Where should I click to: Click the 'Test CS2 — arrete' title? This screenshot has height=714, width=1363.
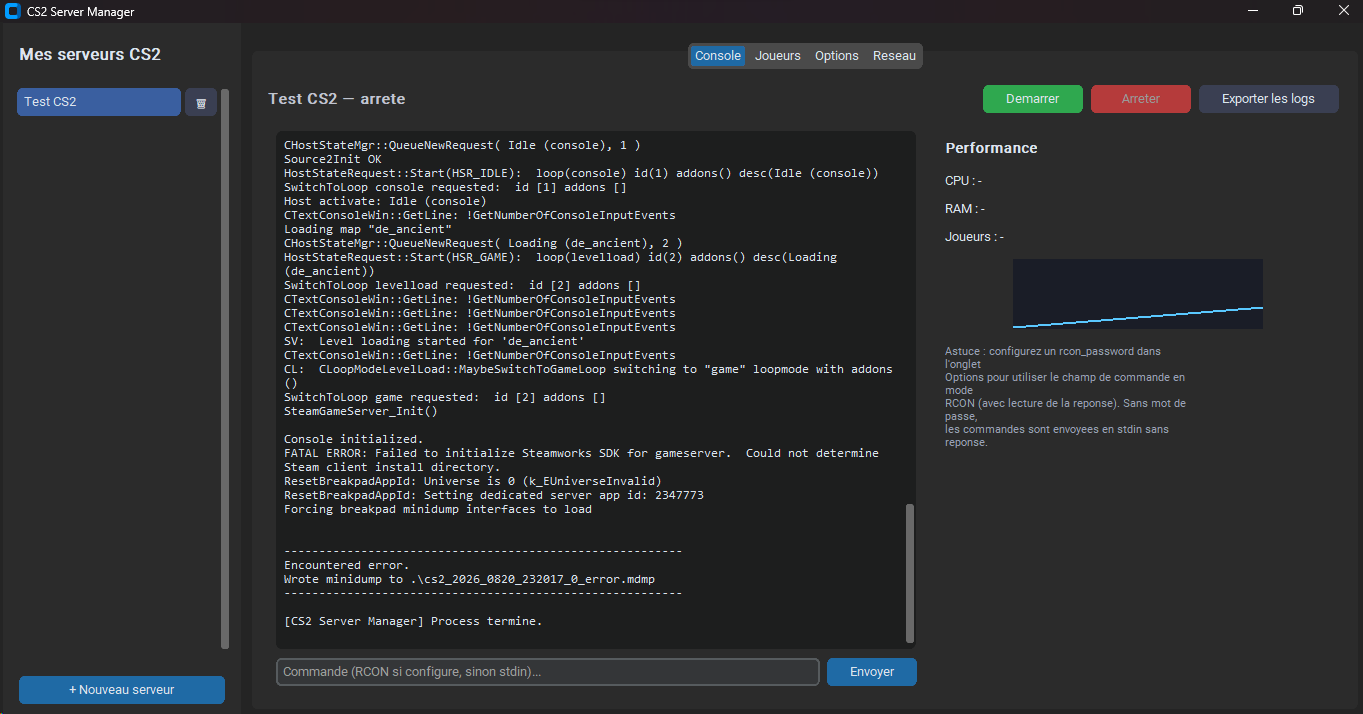(x=337, y=99)
